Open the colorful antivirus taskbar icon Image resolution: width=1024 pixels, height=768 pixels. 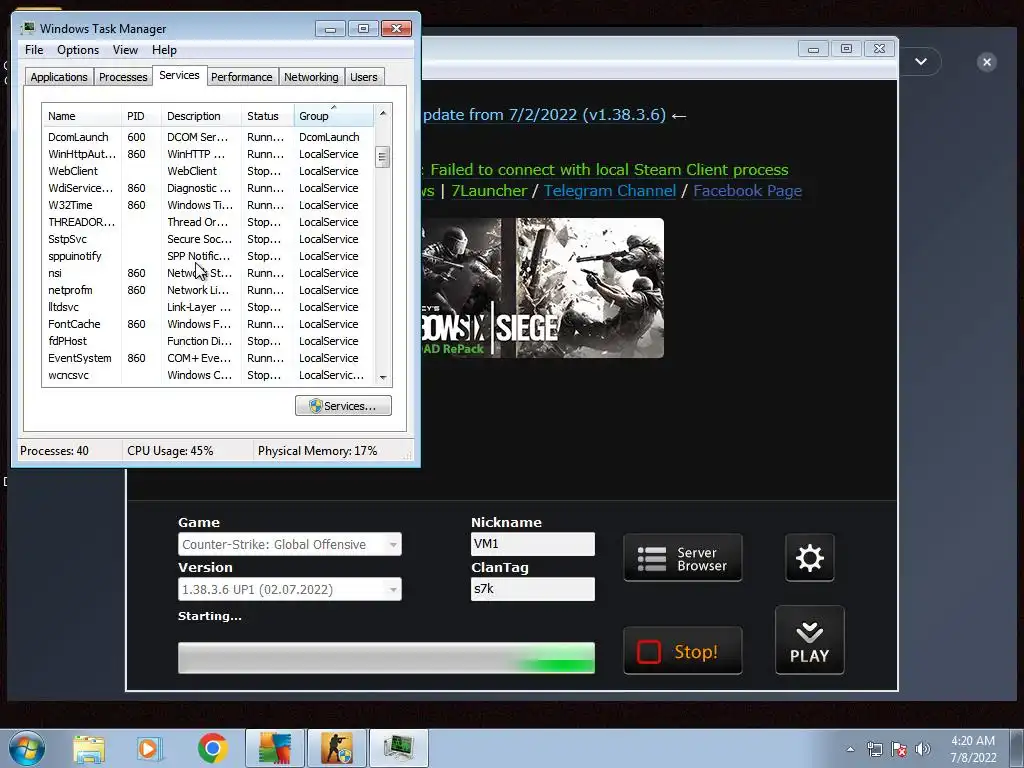click(275, 748)
